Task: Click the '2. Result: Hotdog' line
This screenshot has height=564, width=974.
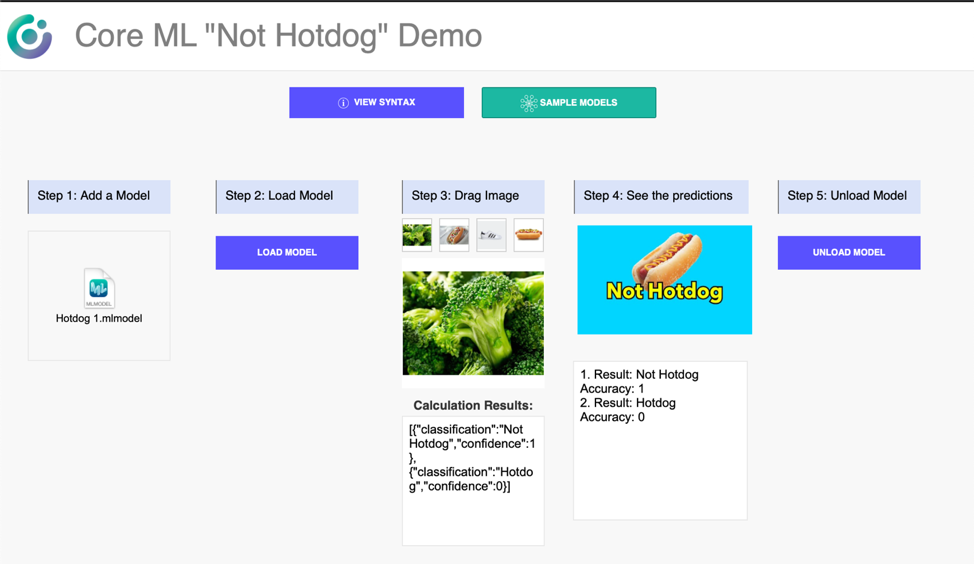Action: point(628,403)
